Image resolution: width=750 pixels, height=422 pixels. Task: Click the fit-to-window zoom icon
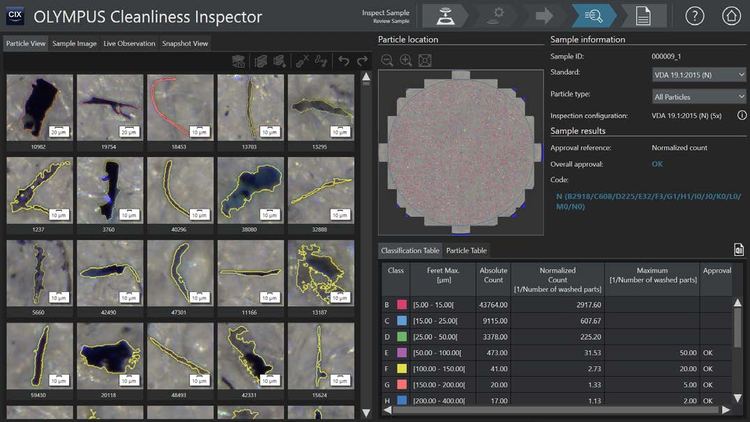point(425,60)
